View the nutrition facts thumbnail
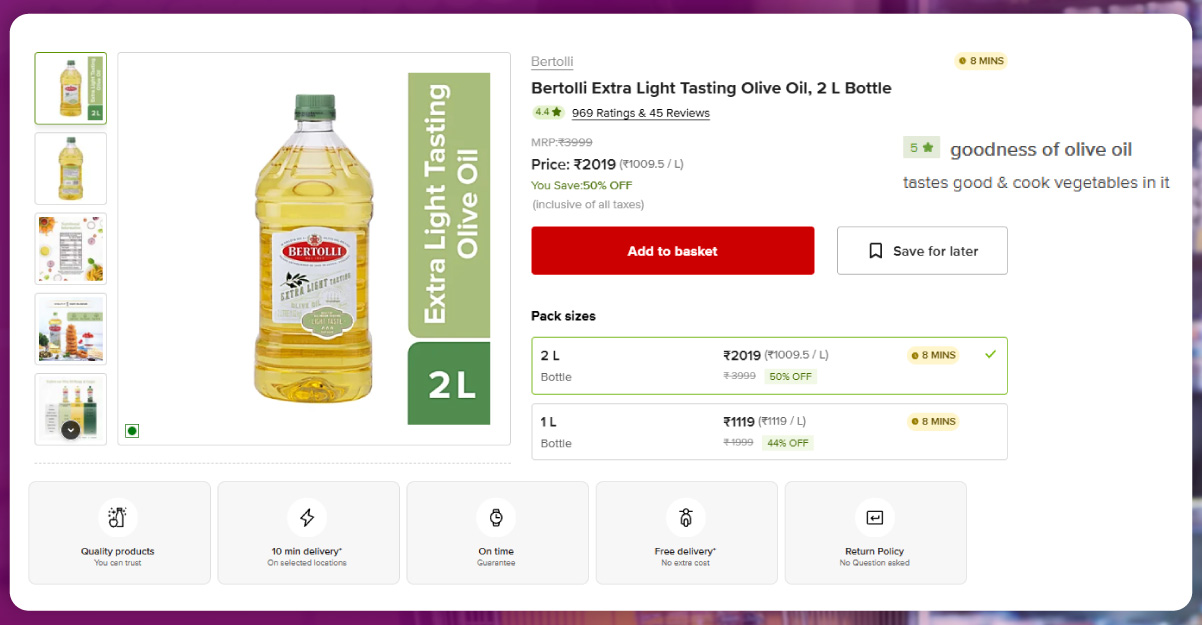1202x625 pixels. tap(70, 249)
